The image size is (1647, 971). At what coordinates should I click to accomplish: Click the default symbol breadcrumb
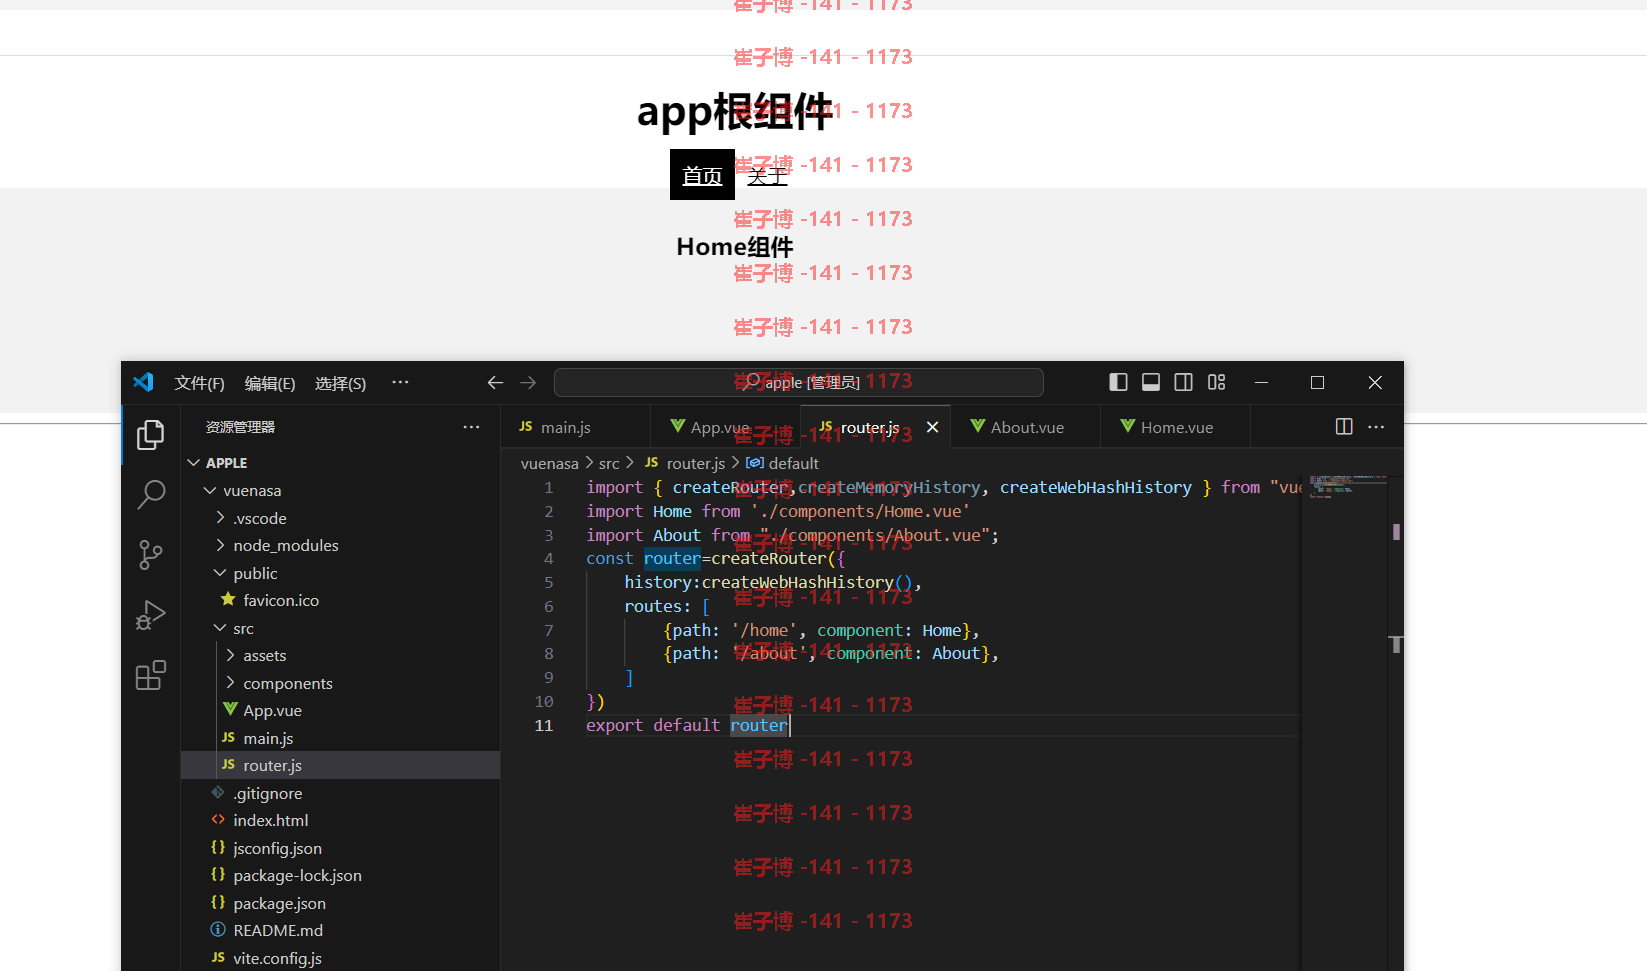(x=782, y=463)
